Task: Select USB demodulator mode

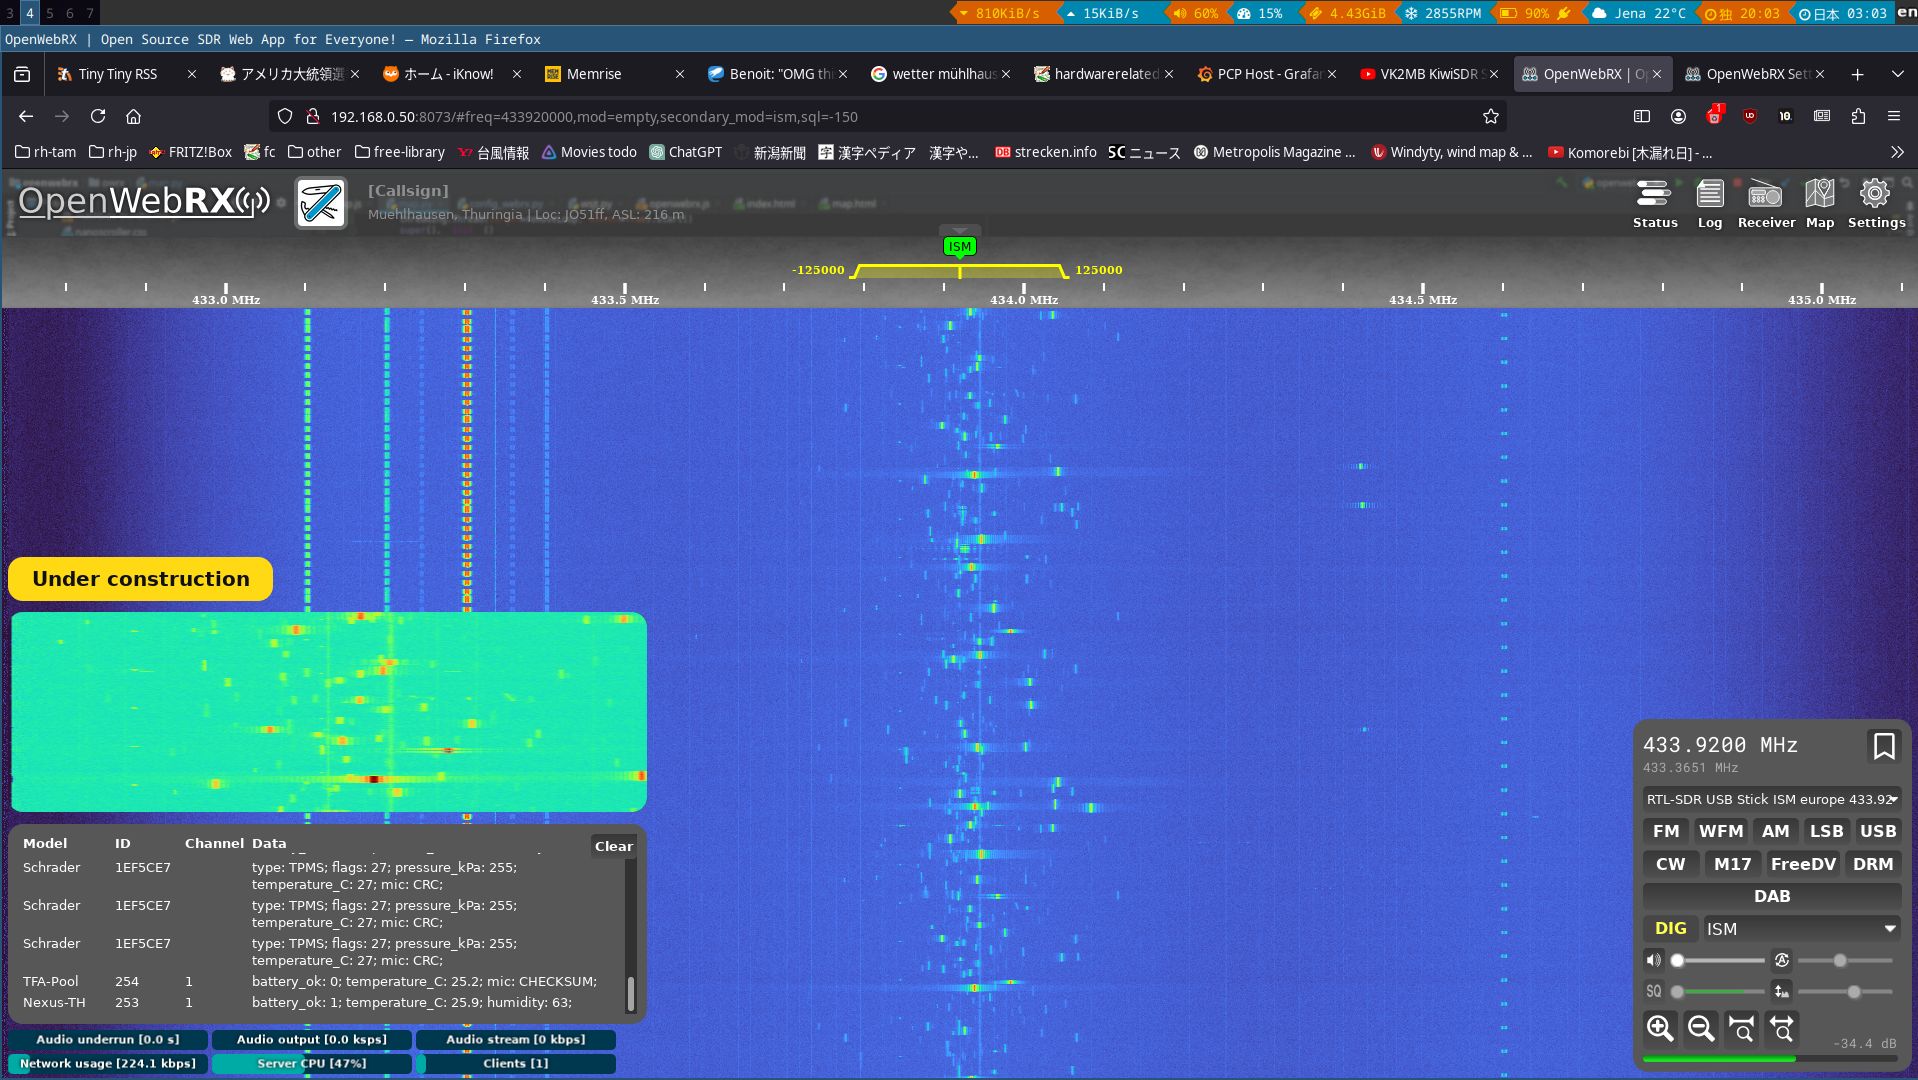Action: pyautogui.click(x=1878, y=831)
